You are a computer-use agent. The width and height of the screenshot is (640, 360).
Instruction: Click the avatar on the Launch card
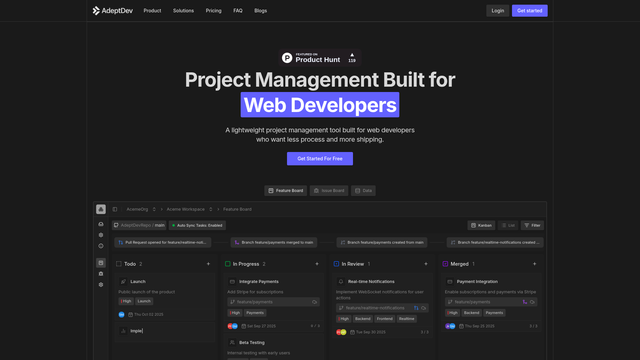121,315
